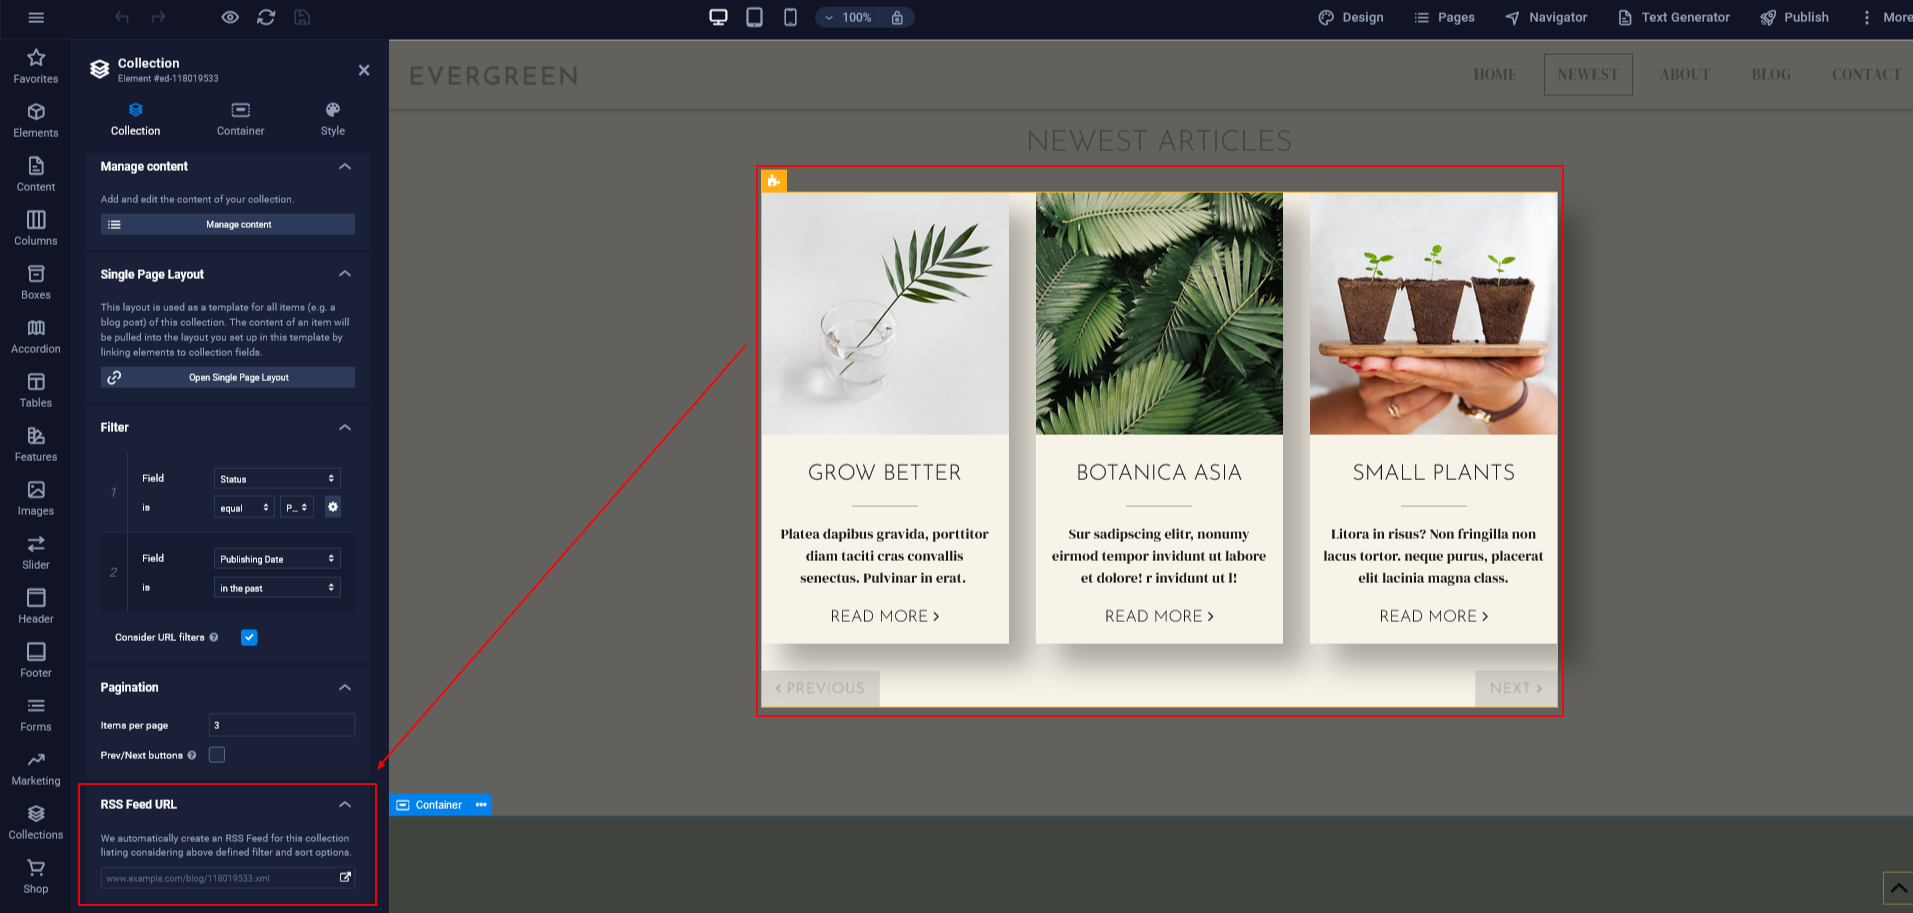Open Elements in left sidebar
This screenshot has height=913, width=1913.
click(36, 120)
